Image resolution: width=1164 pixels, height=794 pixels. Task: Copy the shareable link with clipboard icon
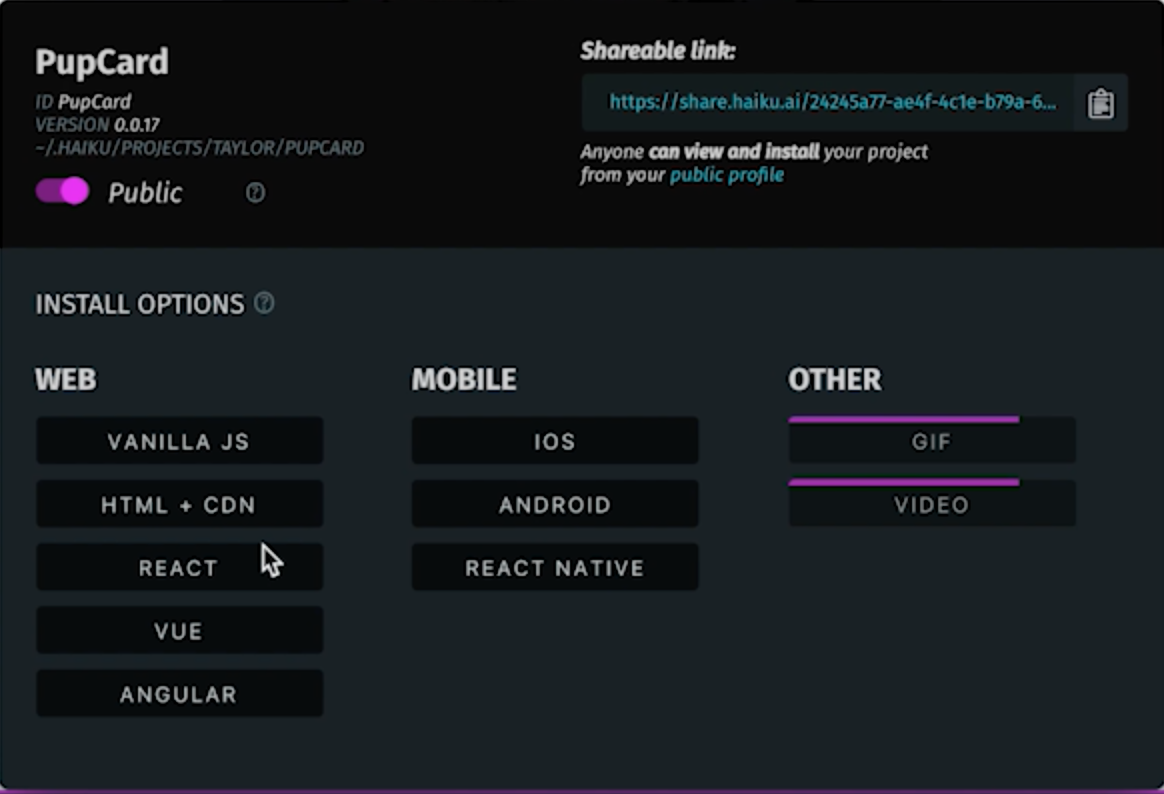pyautogui.click(x=1100, y=103)
